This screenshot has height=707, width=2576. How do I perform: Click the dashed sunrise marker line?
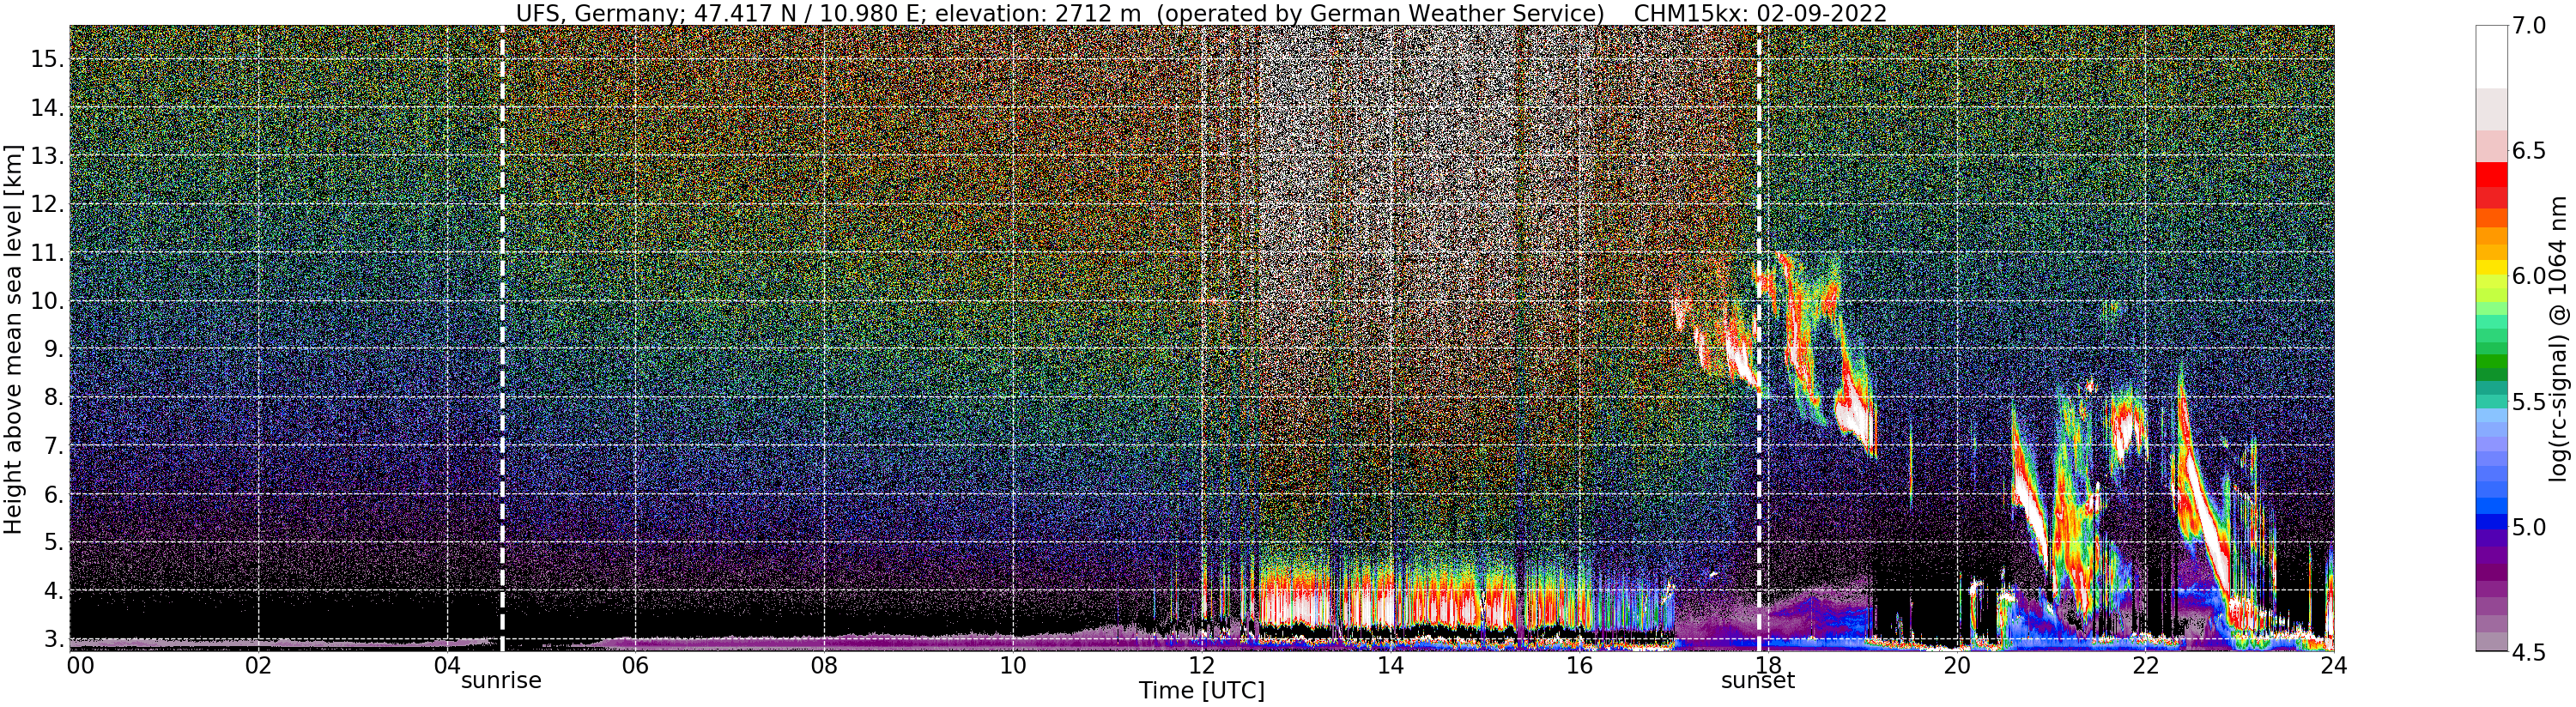click(x=502, y=338)
